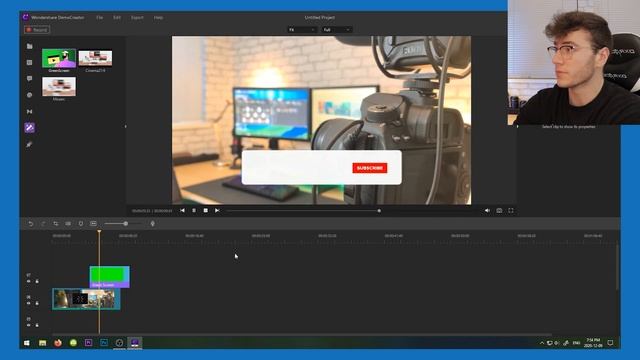Open the Full quality dropdown

click(x=337, y=30)
